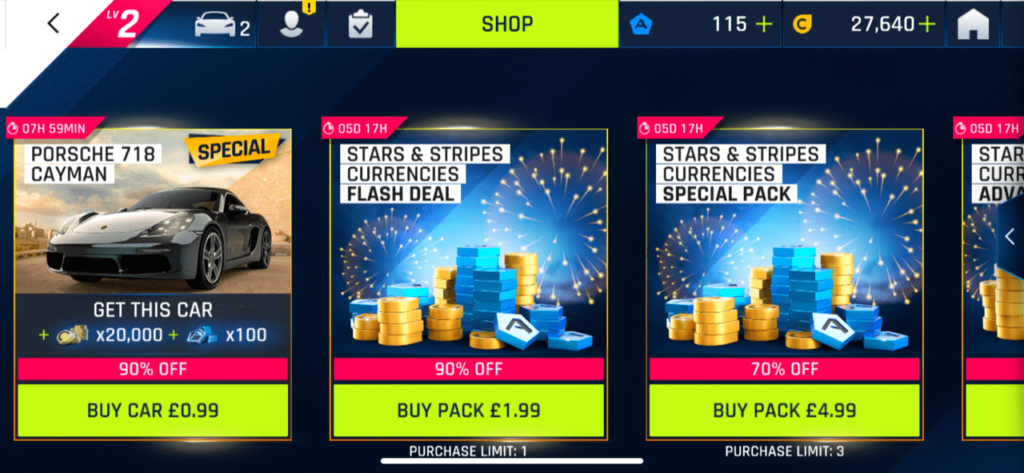
Task: Buy the Porsche for £0.99
Action: pos(153,410)
